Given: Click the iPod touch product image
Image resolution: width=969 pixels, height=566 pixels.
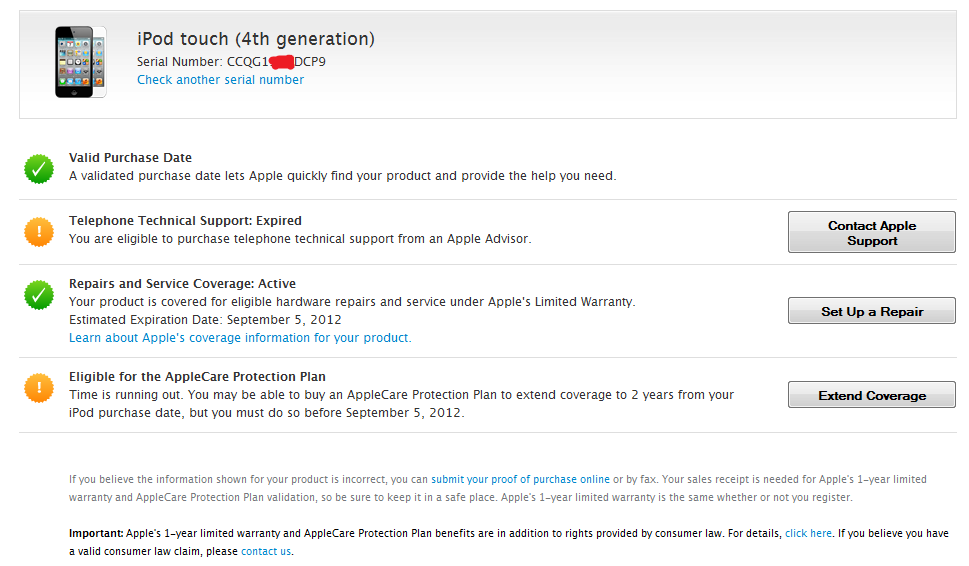Looking at the screenshot, I should [80, 62].
